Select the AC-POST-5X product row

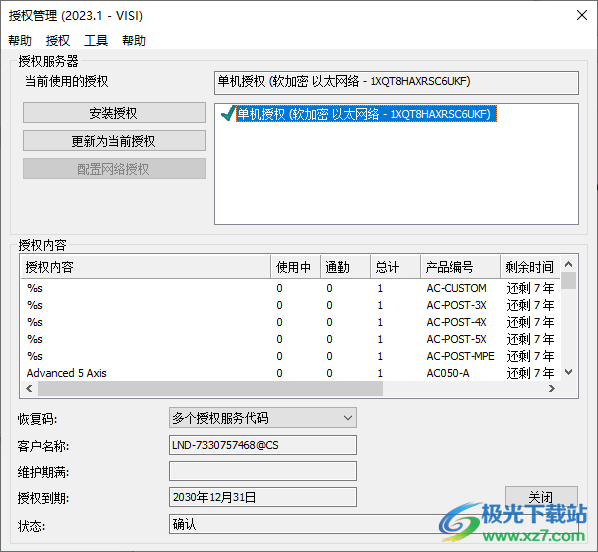pyautogui.click(x=291, y=339)
